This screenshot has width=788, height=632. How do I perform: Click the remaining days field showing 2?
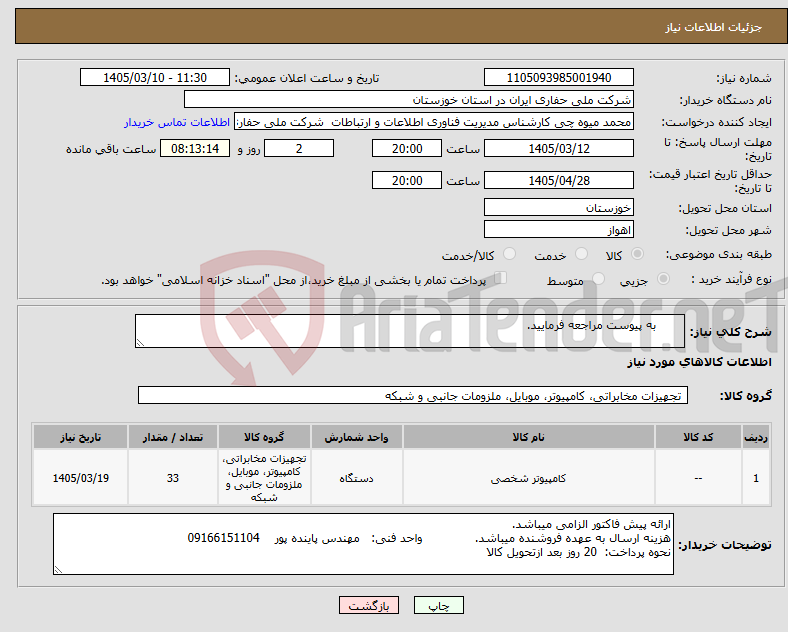coord(299,149)
